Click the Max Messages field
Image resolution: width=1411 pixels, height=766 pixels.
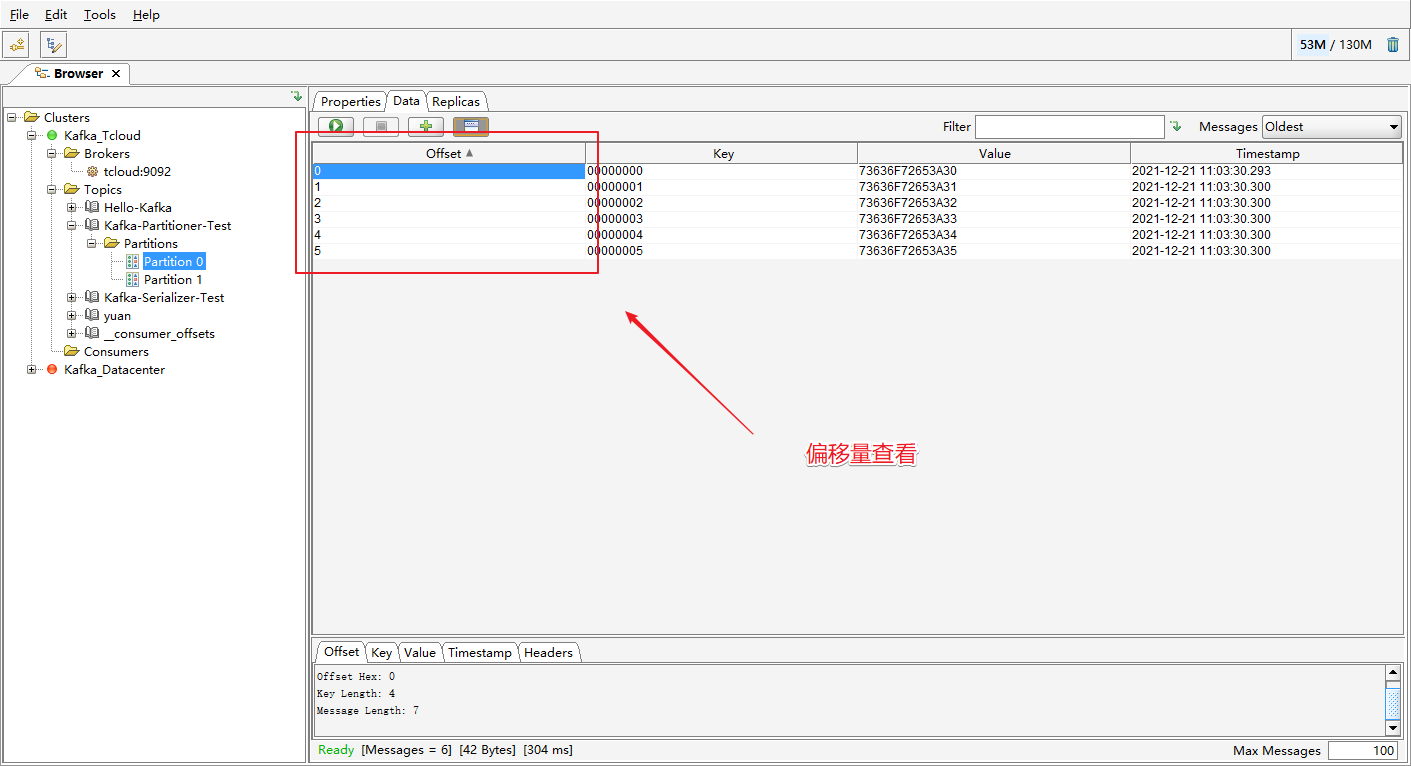pos(1362,750)
